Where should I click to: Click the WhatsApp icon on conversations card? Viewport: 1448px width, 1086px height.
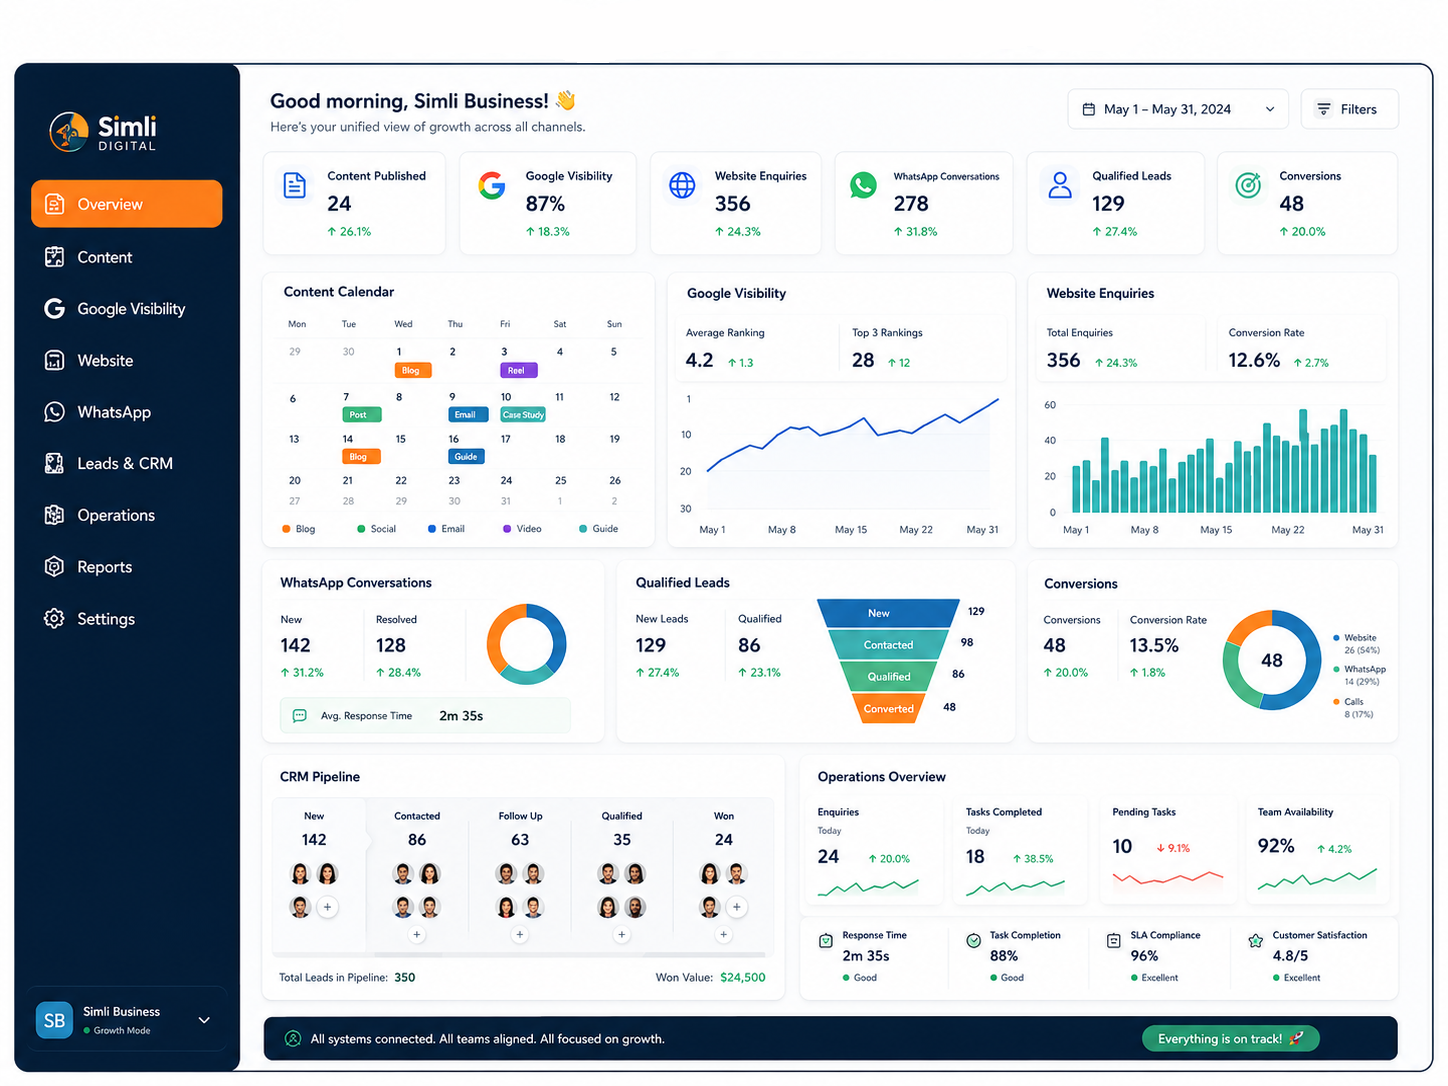pos(863,185)
